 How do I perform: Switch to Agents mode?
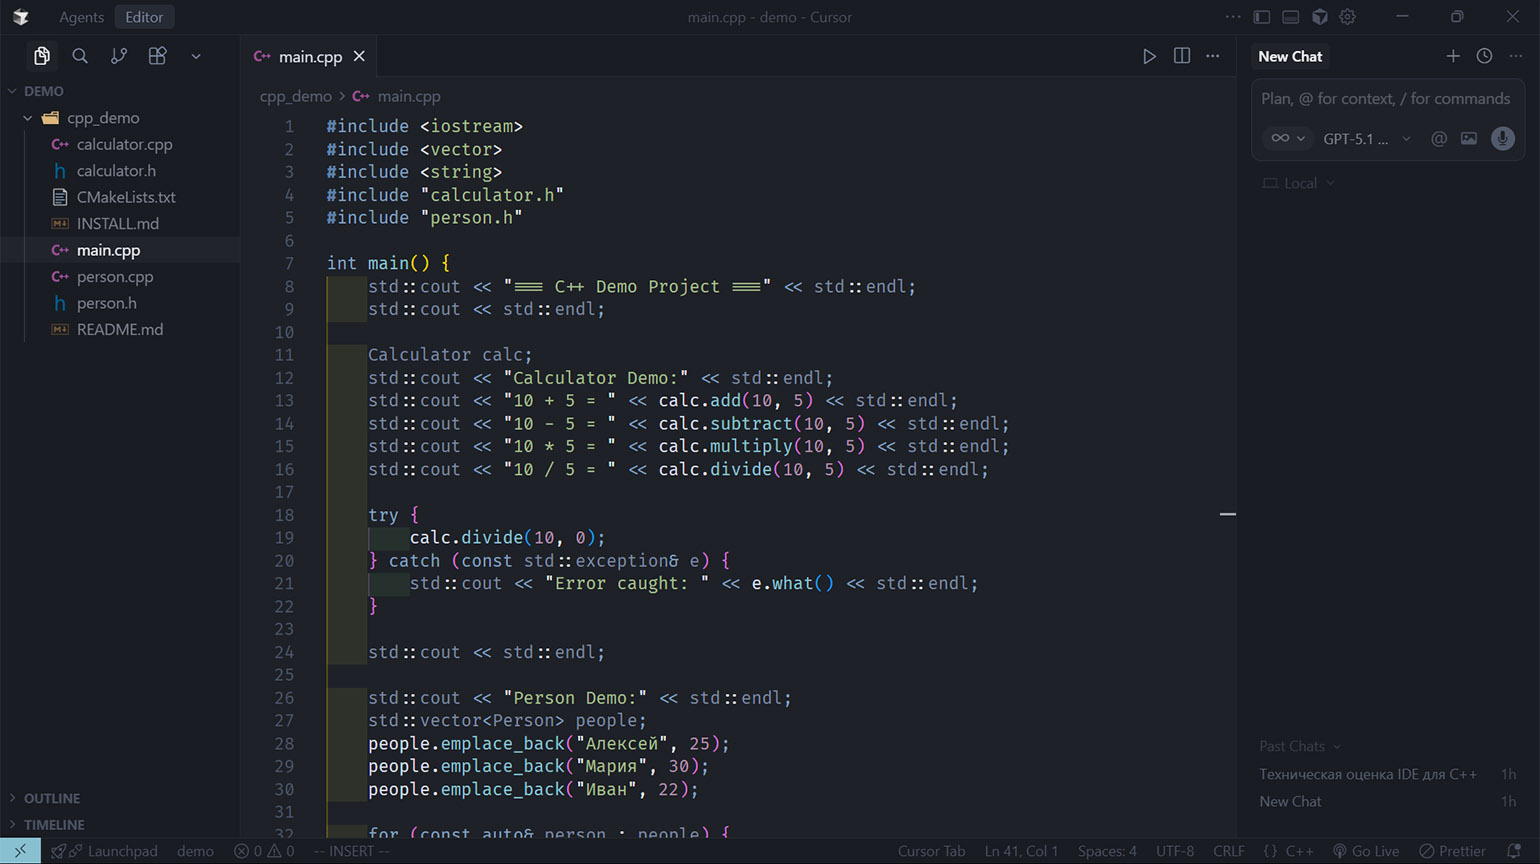[x=81, y=17]
